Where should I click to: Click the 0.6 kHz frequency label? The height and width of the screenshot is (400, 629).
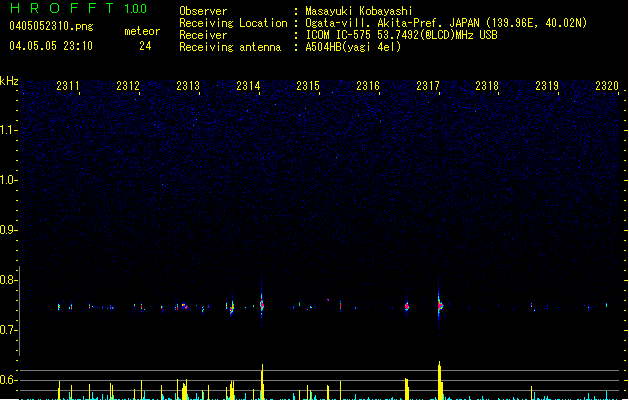coord(9,380)
